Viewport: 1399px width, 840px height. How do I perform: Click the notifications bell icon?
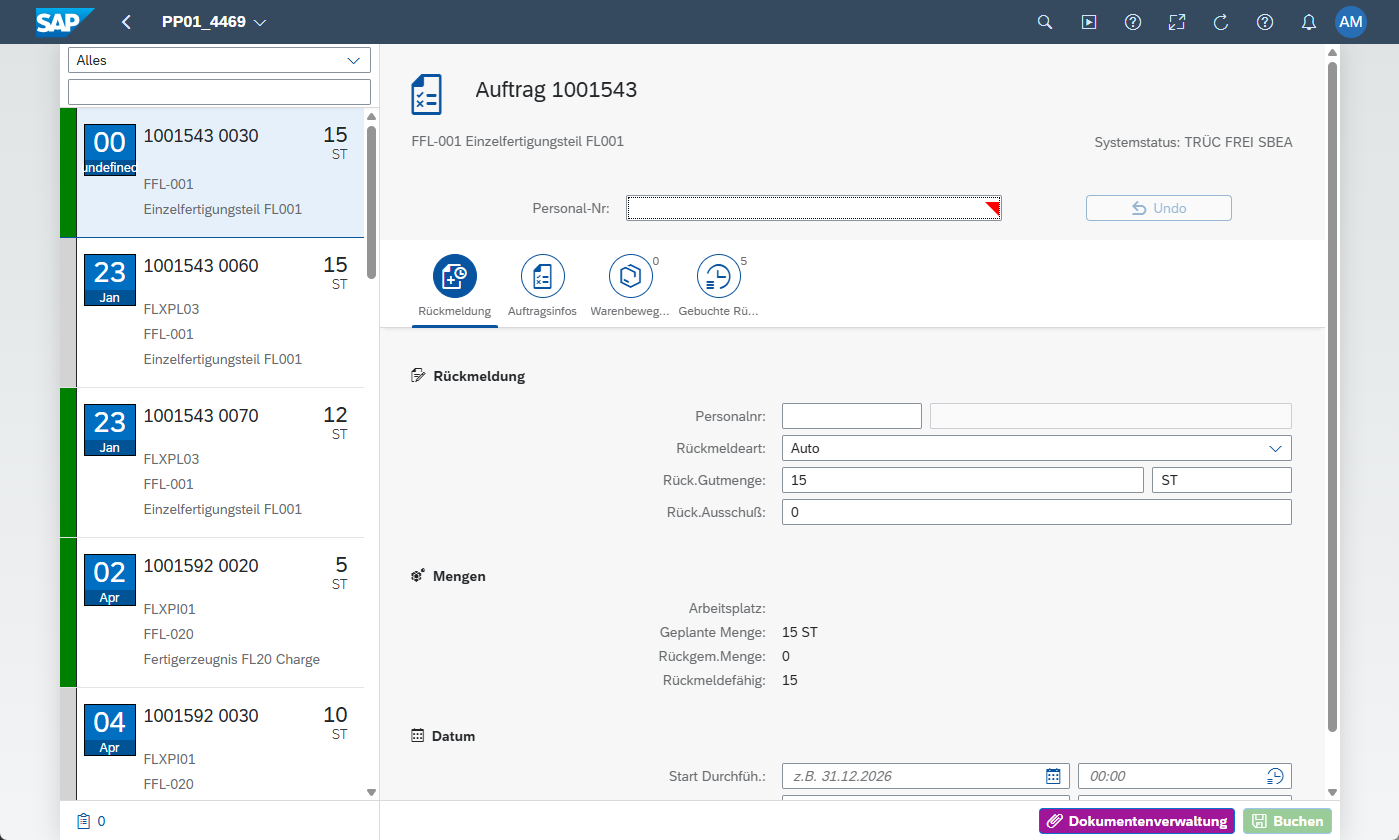pos(1308,22)
